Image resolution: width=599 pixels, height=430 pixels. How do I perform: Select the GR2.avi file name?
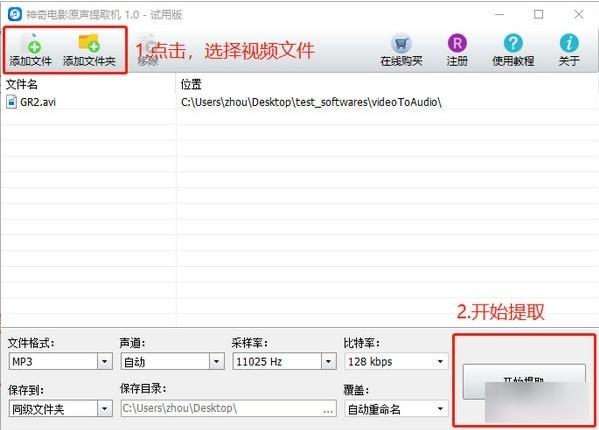click(x=38, y=102)
